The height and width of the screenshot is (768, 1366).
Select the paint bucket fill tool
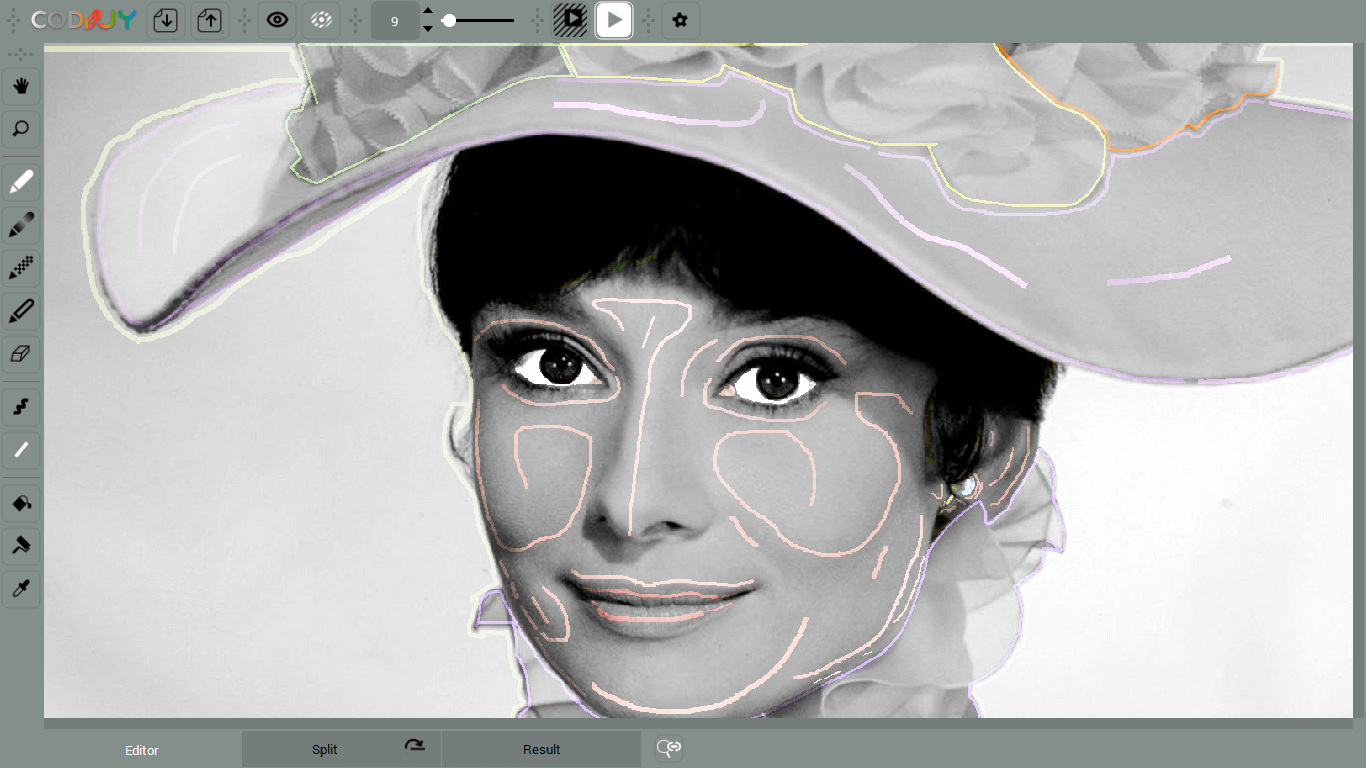[21, 503]
